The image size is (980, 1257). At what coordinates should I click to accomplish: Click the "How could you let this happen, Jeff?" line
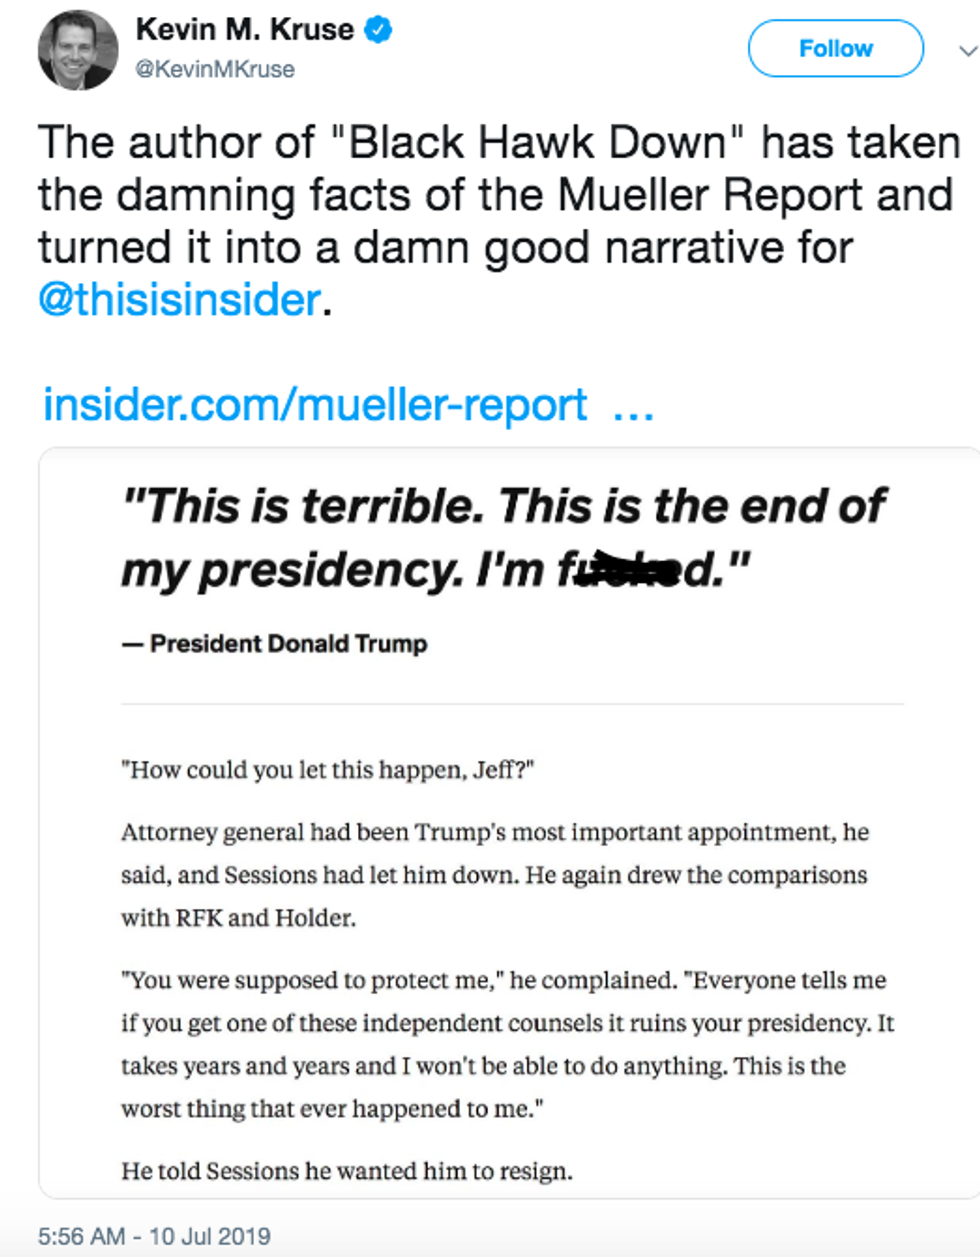[x=328, y=770]
